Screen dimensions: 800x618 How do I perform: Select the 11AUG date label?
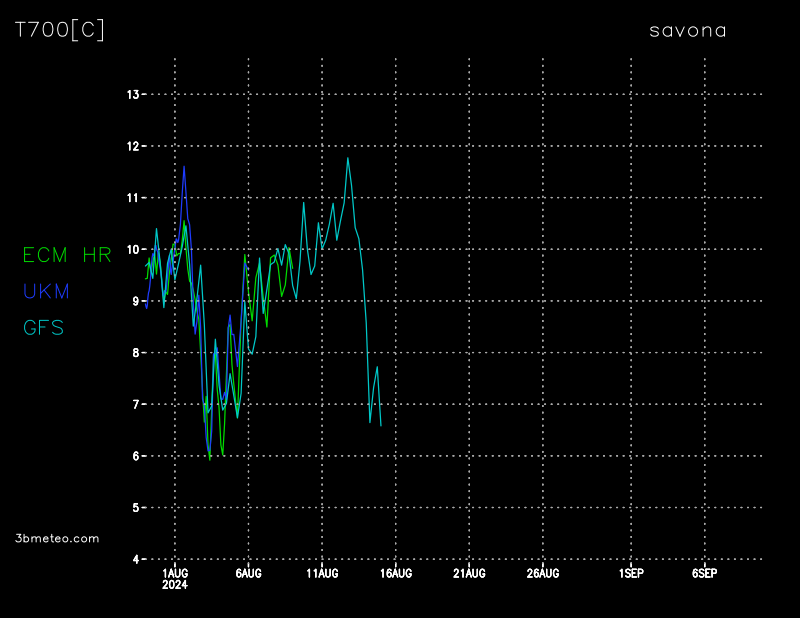point(322,573)
